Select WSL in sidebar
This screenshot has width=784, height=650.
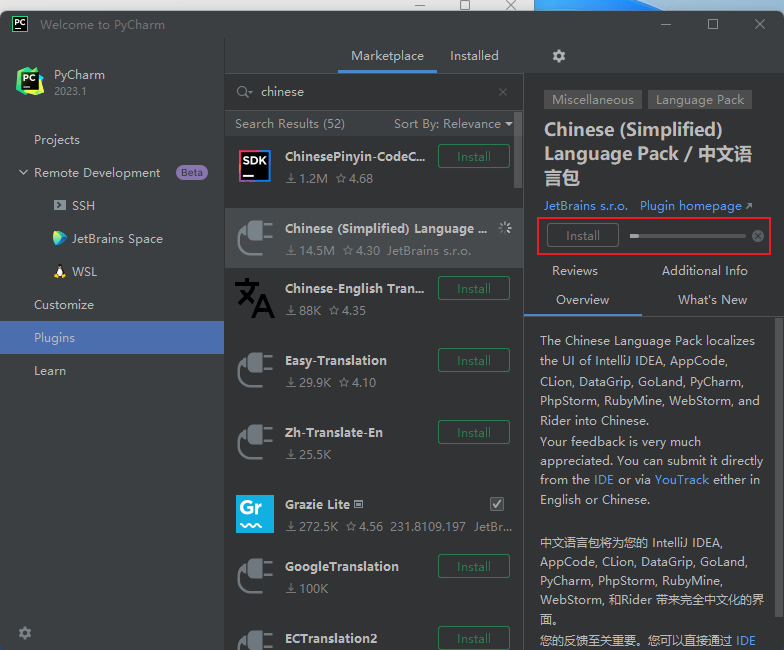click(x=84, y=272)
